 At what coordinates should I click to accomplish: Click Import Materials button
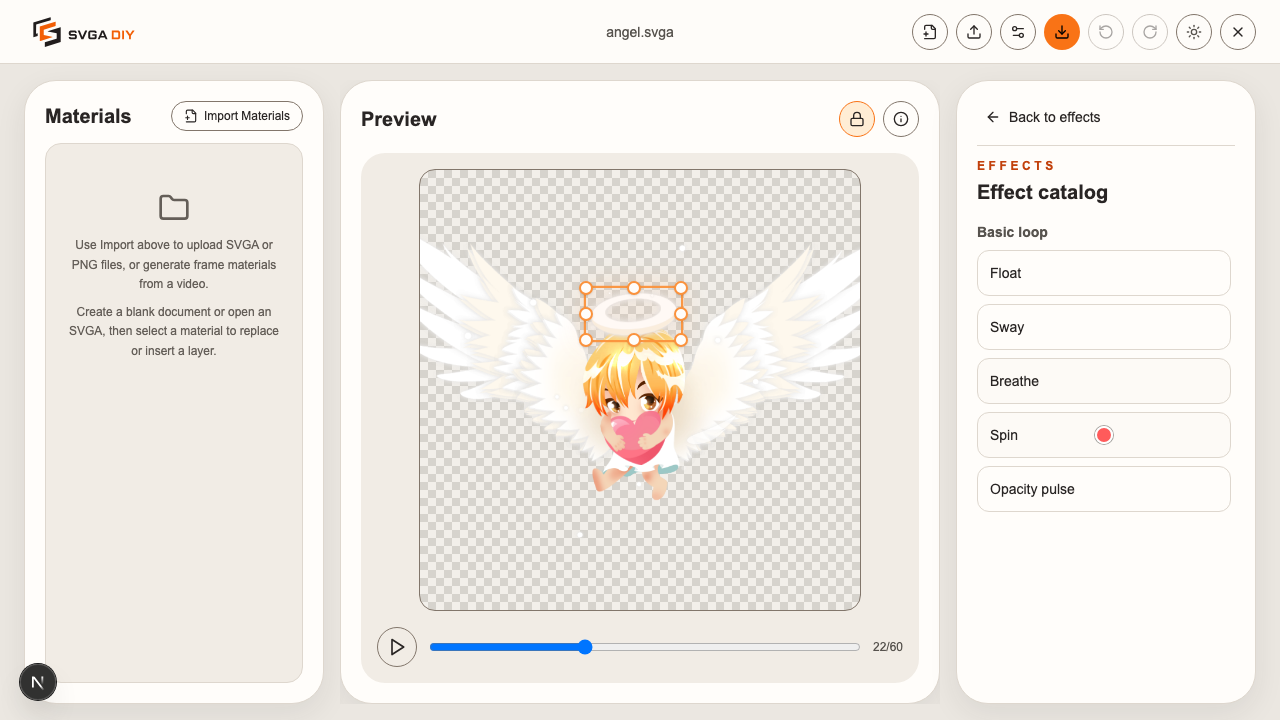click(237, 116)
